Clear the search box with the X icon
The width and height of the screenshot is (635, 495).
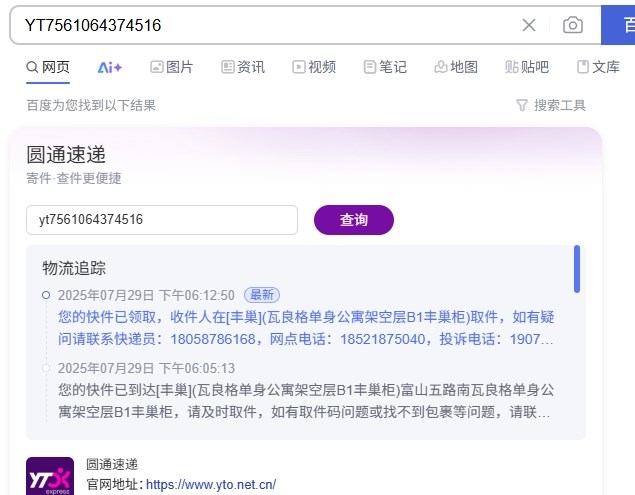pyautogui.click(x=529, y=25)
